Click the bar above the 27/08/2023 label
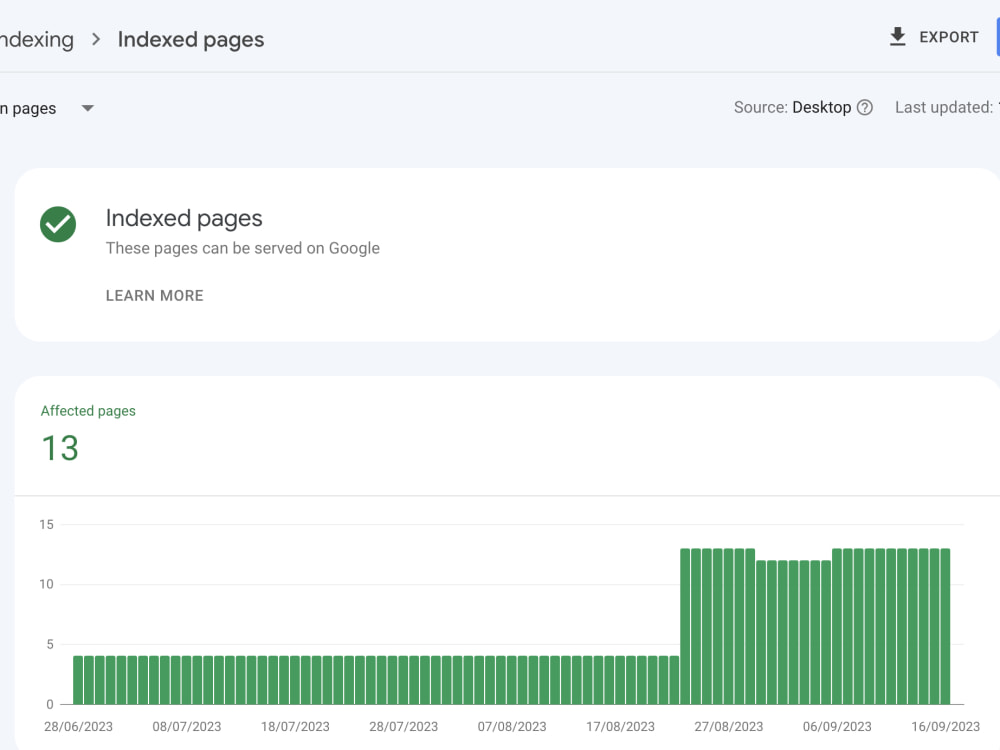The width and height of the screenshot is (1000, 750). point(729,626)
